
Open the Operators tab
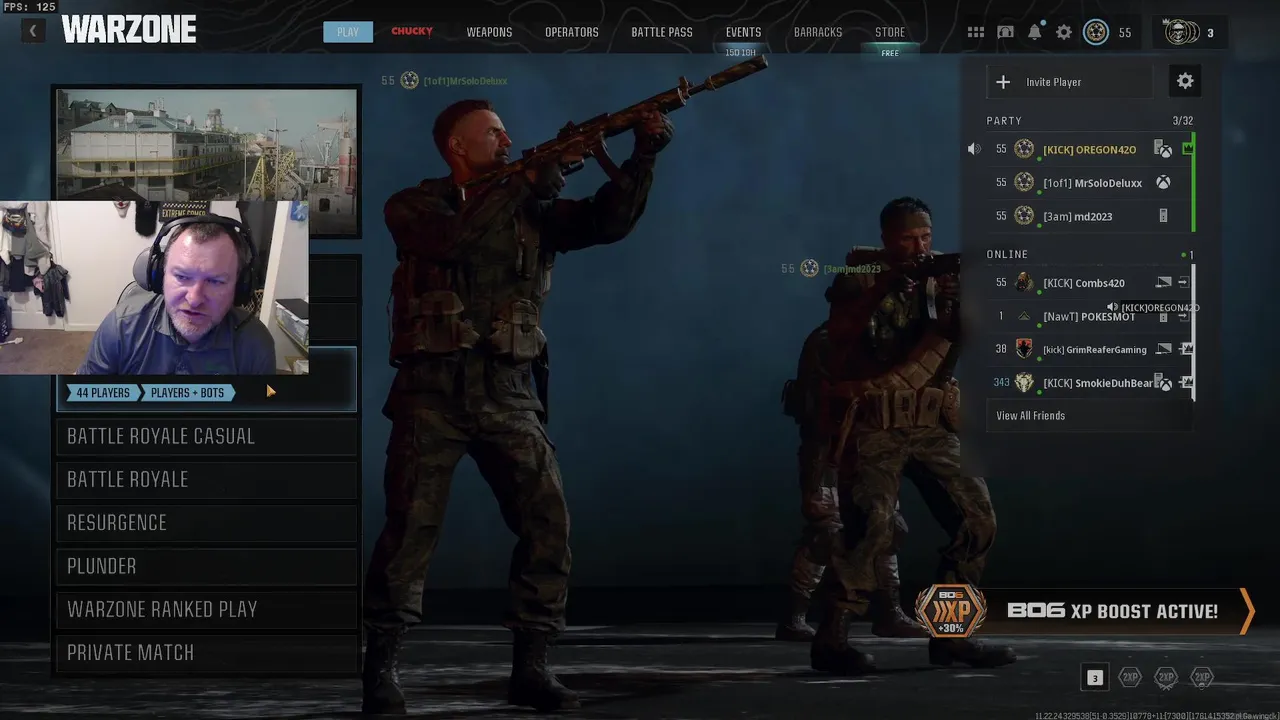point(572,32)
